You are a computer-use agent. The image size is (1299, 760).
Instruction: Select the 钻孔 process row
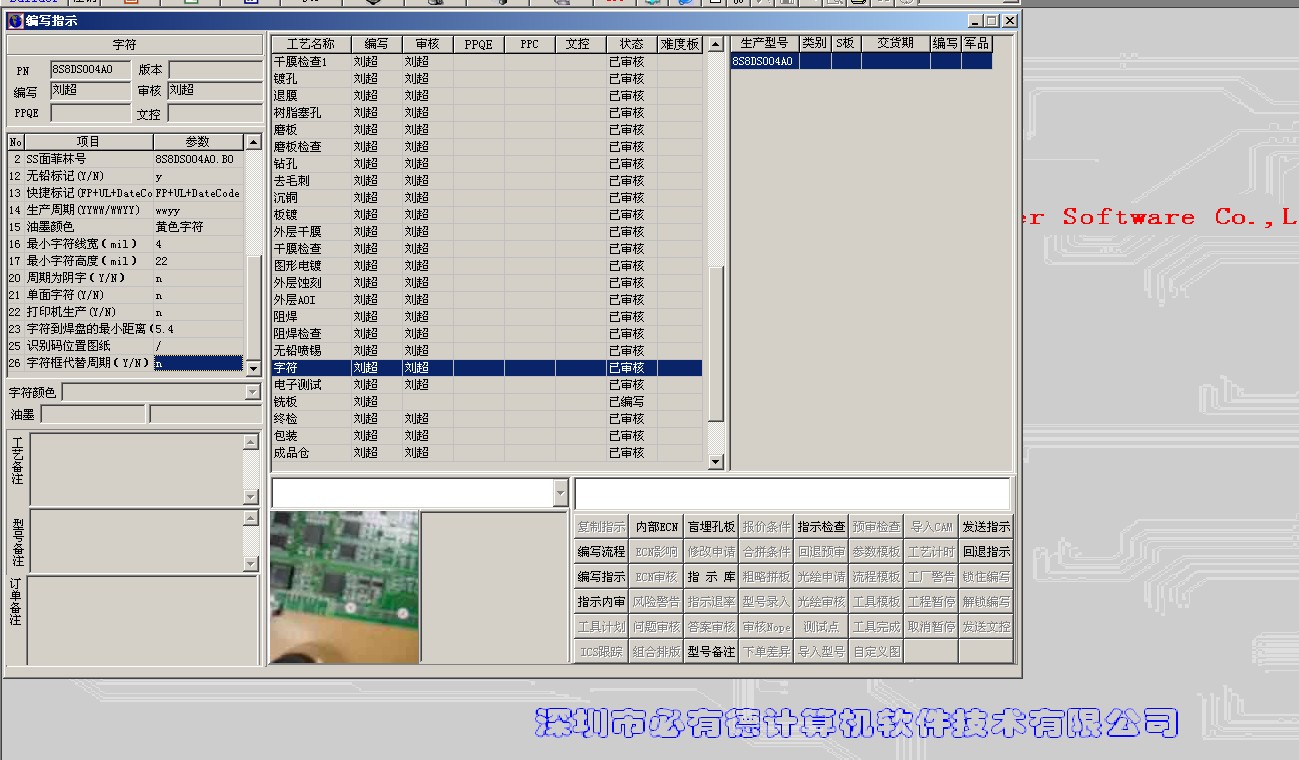pyautogui.click(x=487, y=164)
